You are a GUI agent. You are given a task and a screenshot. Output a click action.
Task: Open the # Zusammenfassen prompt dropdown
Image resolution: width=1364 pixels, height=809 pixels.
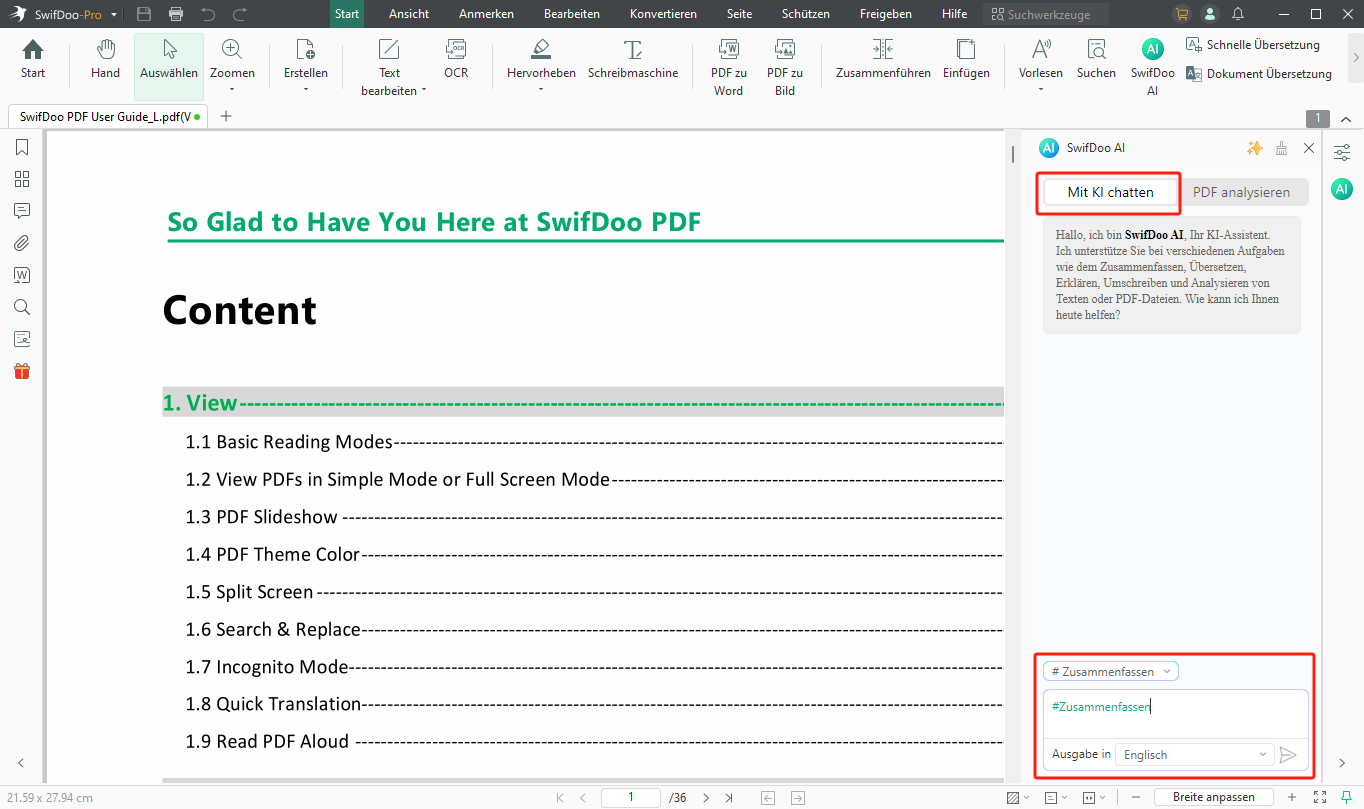pos(1111,672)
